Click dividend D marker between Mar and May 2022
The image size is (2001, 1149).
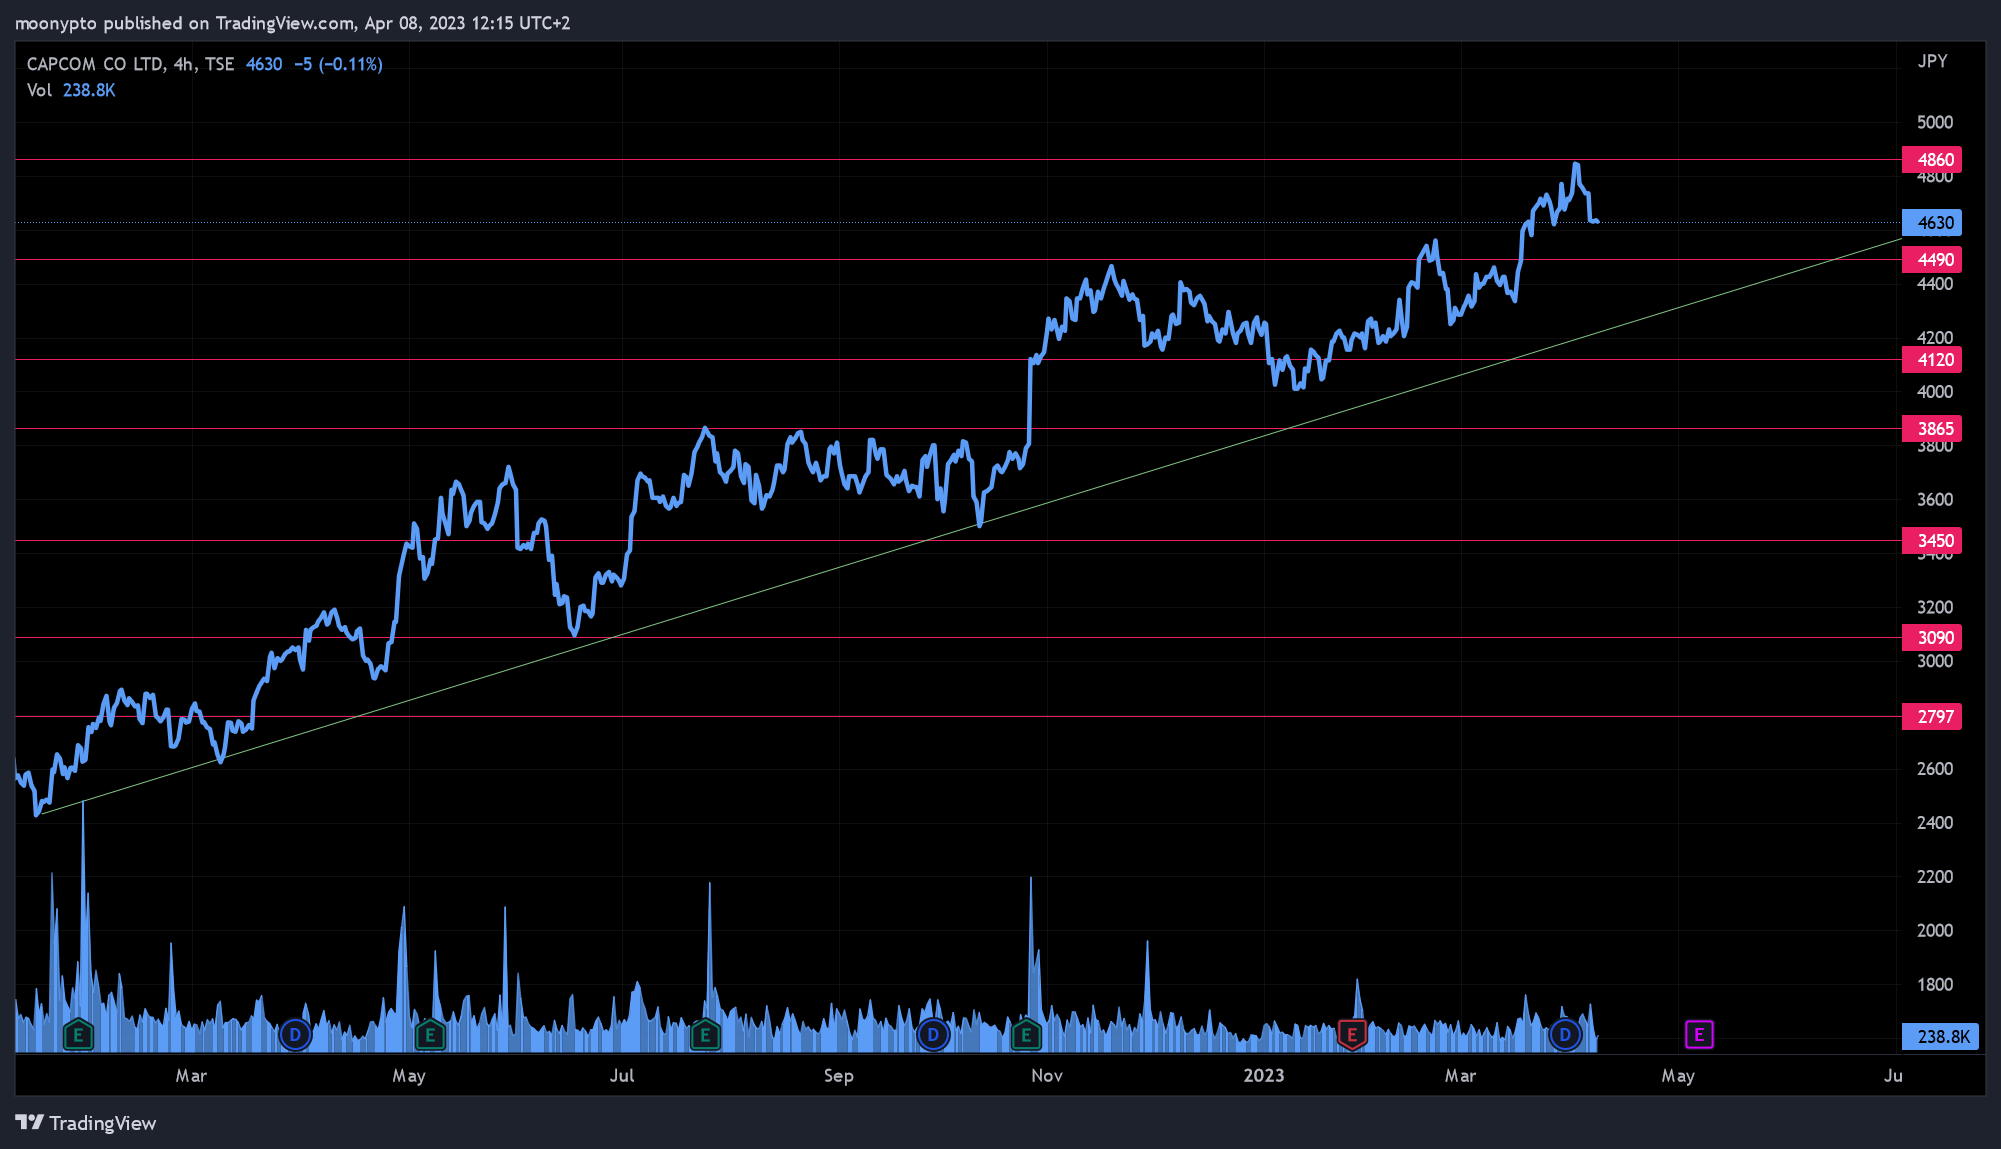tap(295, 1035)
